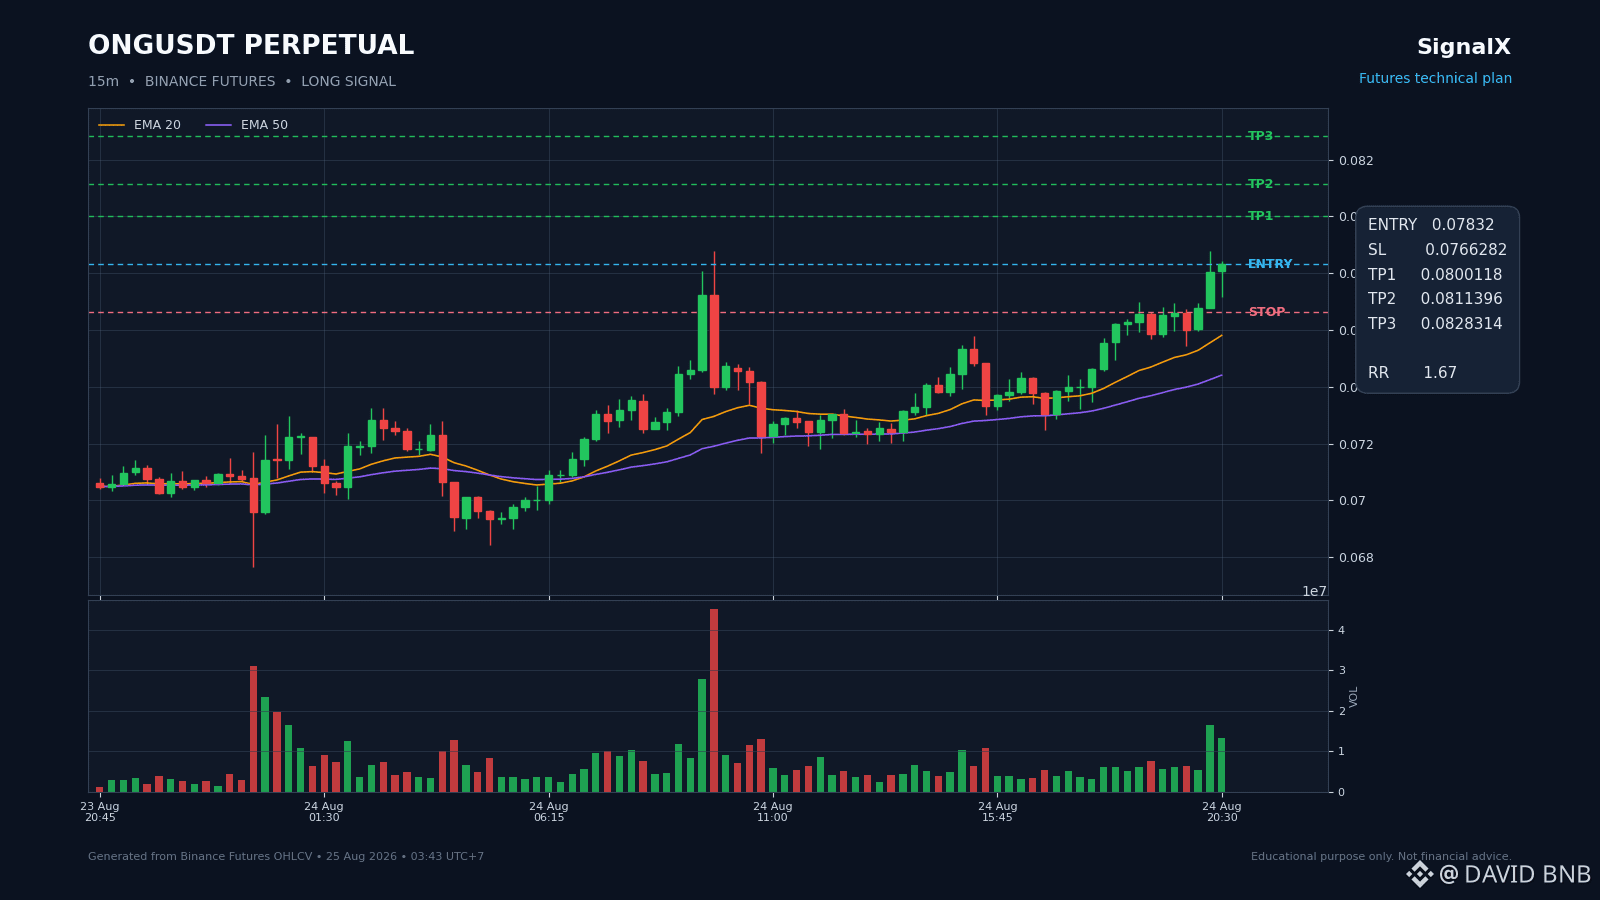
Task: Click the red STOP label on the chart
Action: [x=1267, y=312]
